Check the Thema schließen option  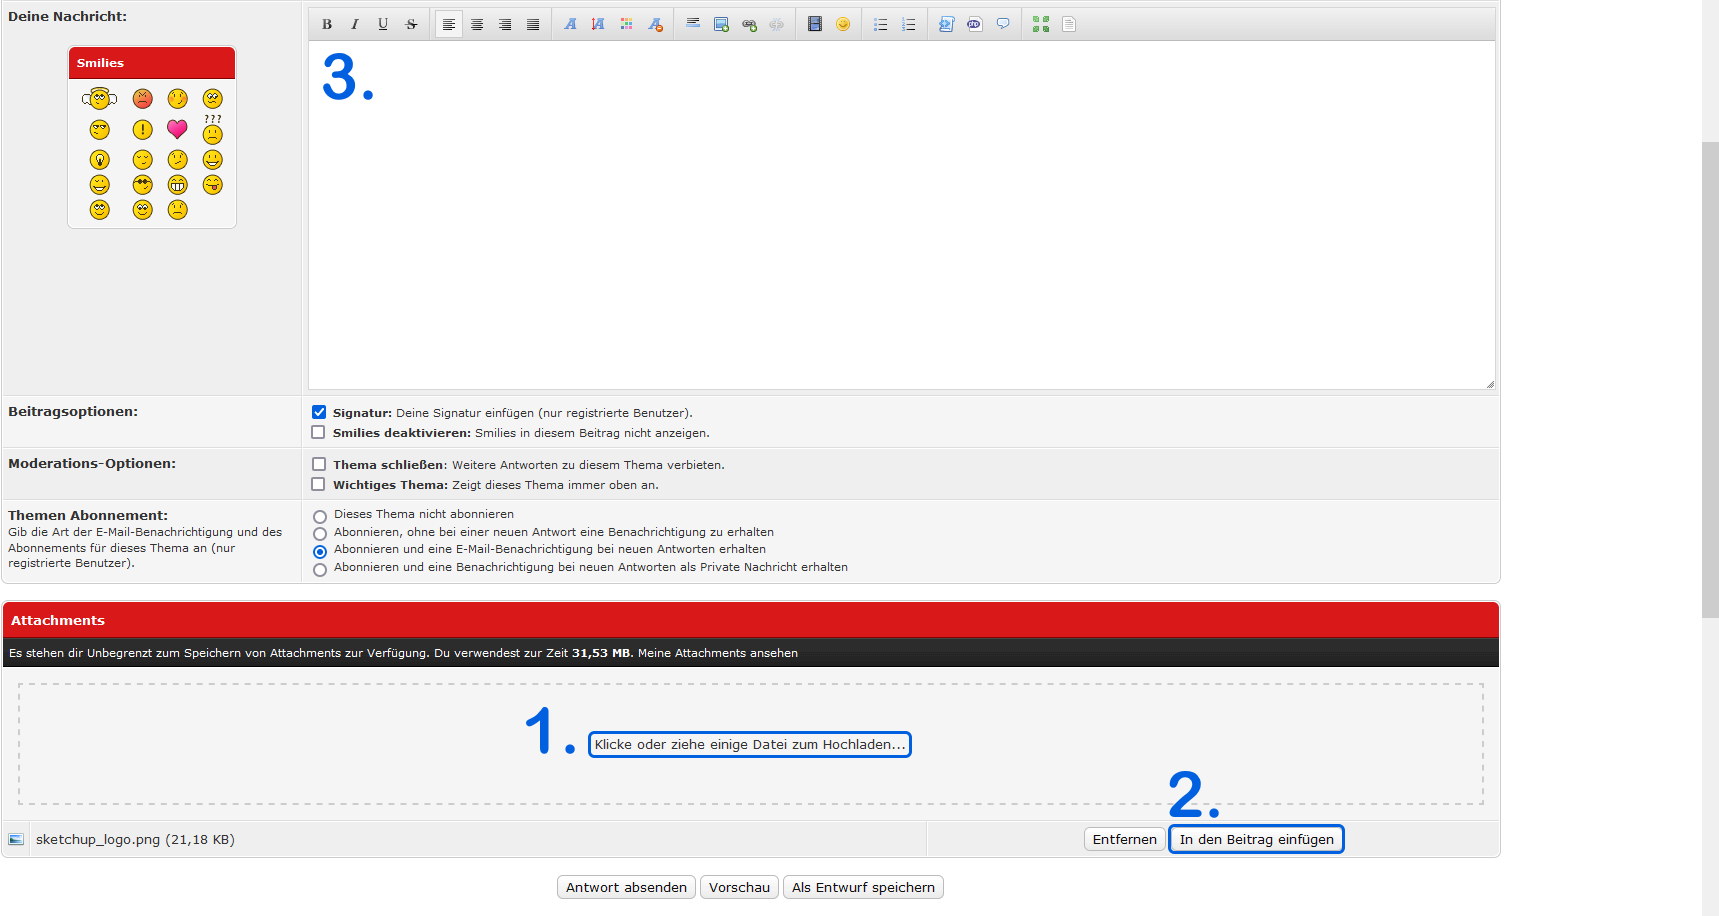coord(319,464)
